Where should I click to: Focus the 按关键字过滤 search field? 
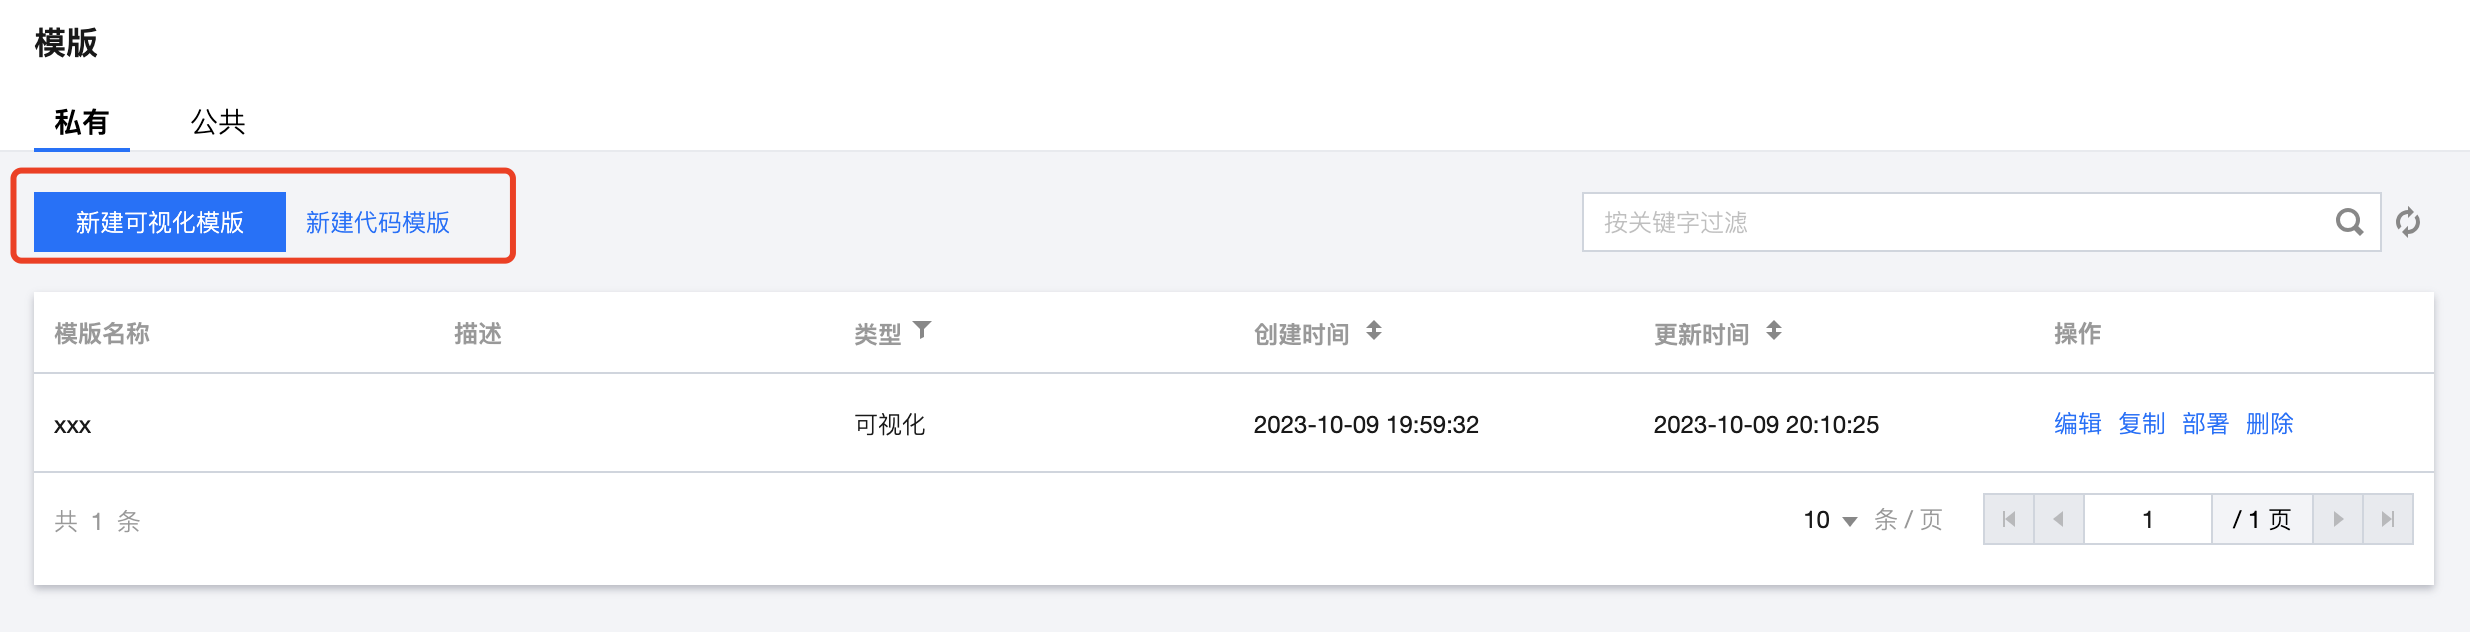point(1958,222)
